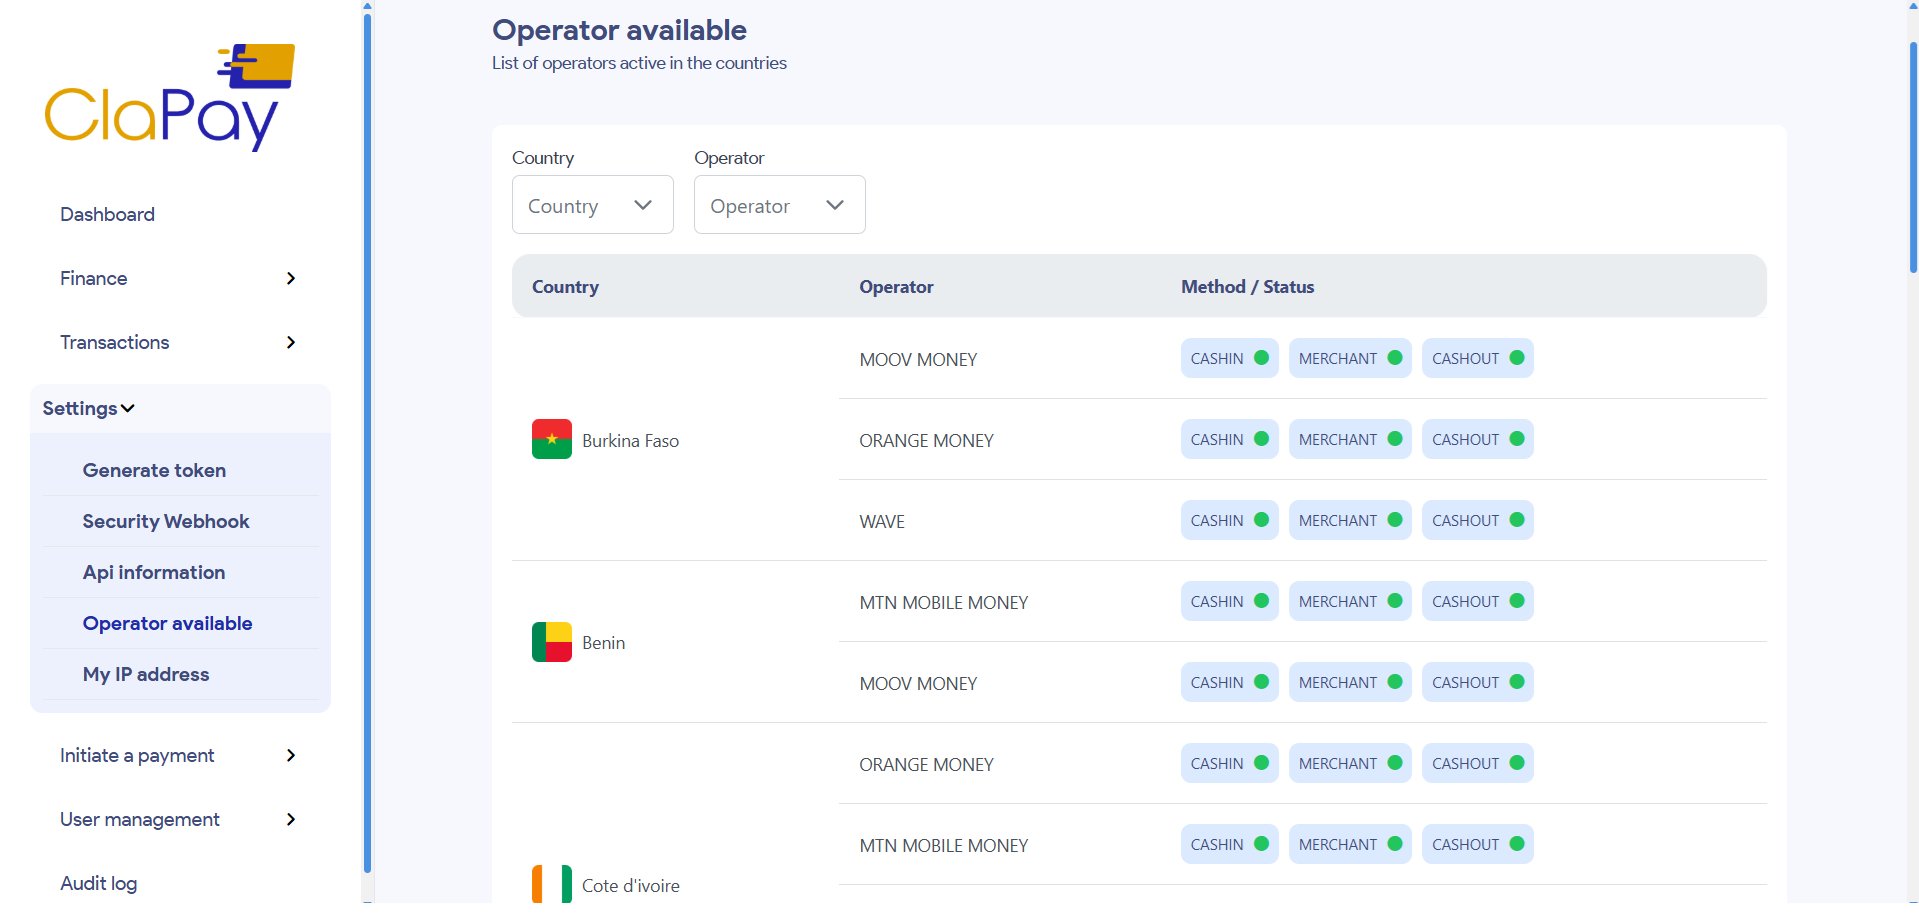Click green status dot on Moov Money Burkina CASHIN
The height and width of the screenshot is (913, 1919).
(1261, 358)
